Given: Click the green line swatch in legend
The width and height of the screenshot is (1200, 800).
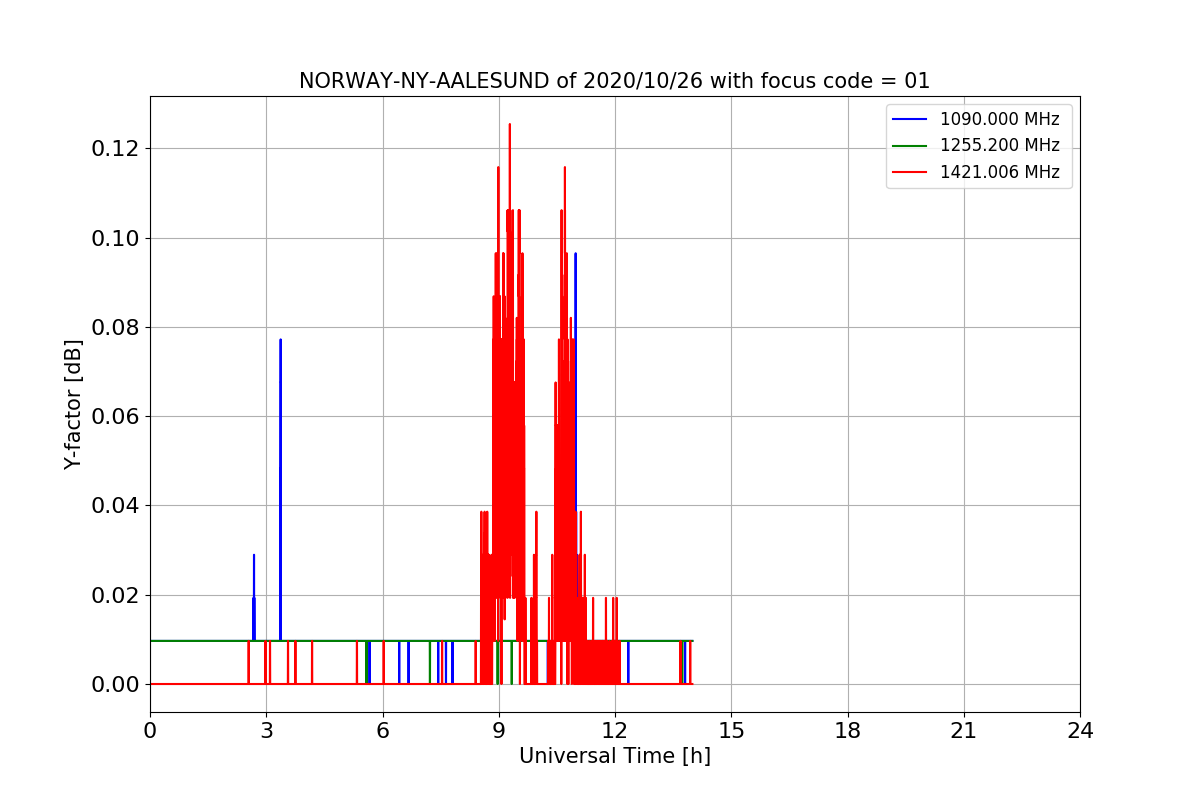Looking at the screenshot, I should click(x=911, y=146).
